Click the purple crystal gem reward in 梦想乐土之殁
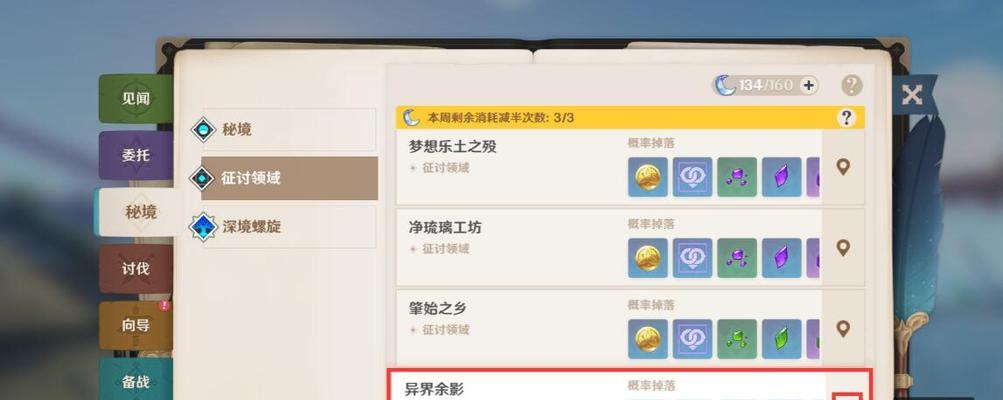 [781, 177]
